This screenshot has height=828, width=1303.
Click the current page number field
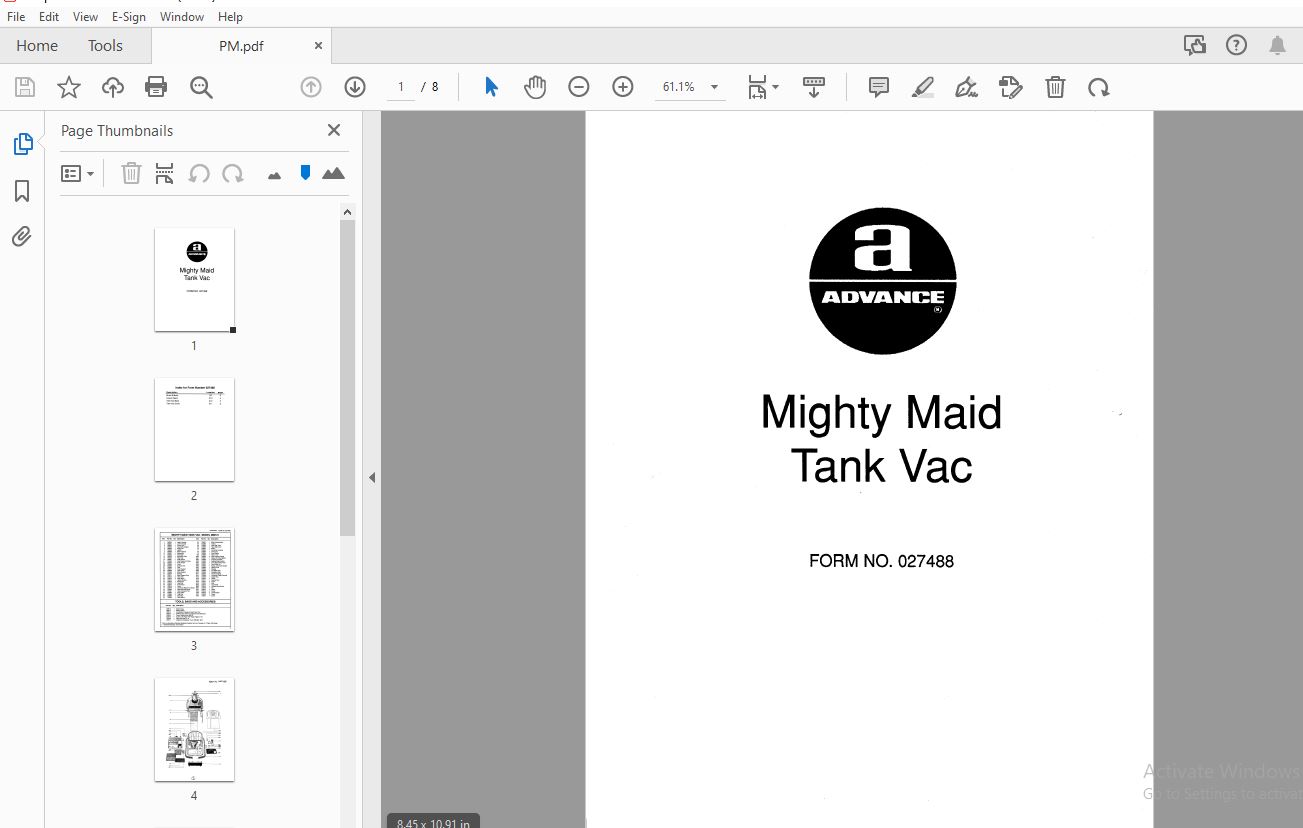point(401,87)
